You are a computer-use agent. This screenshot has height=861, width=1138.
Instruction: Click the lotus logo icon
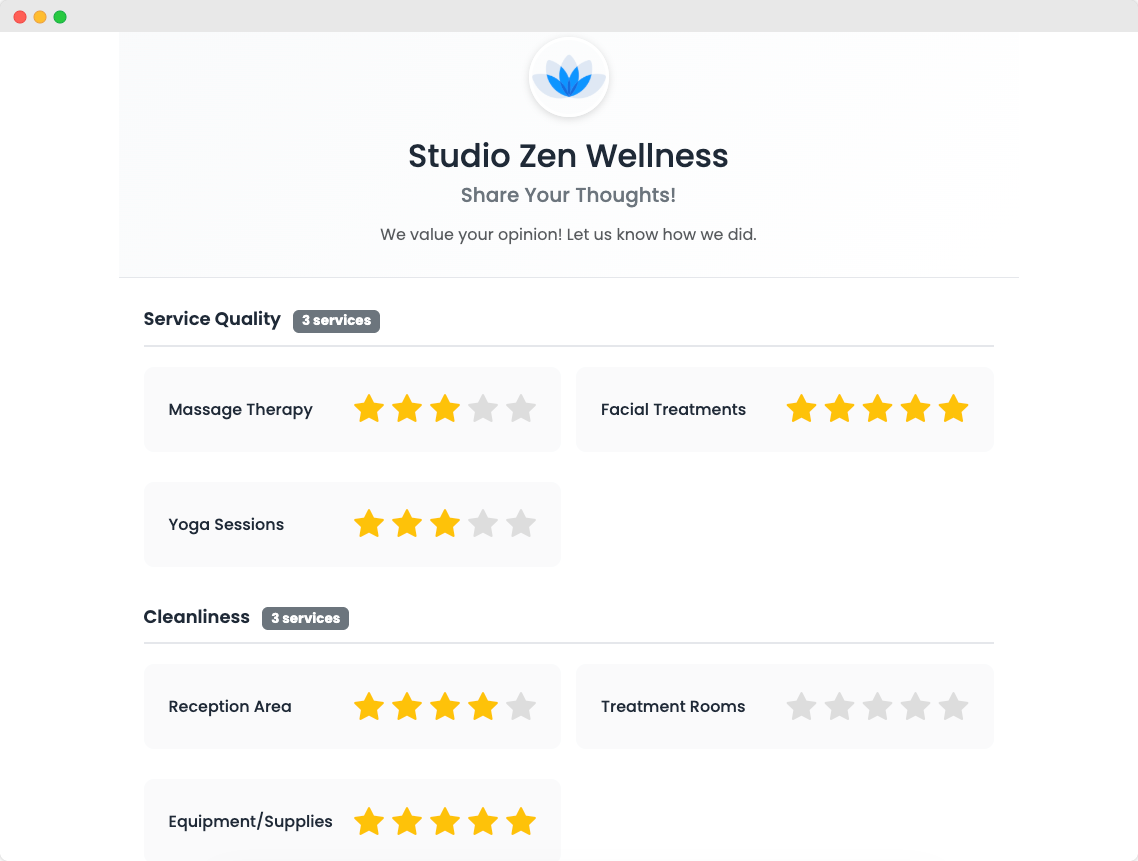pos(568,78)
